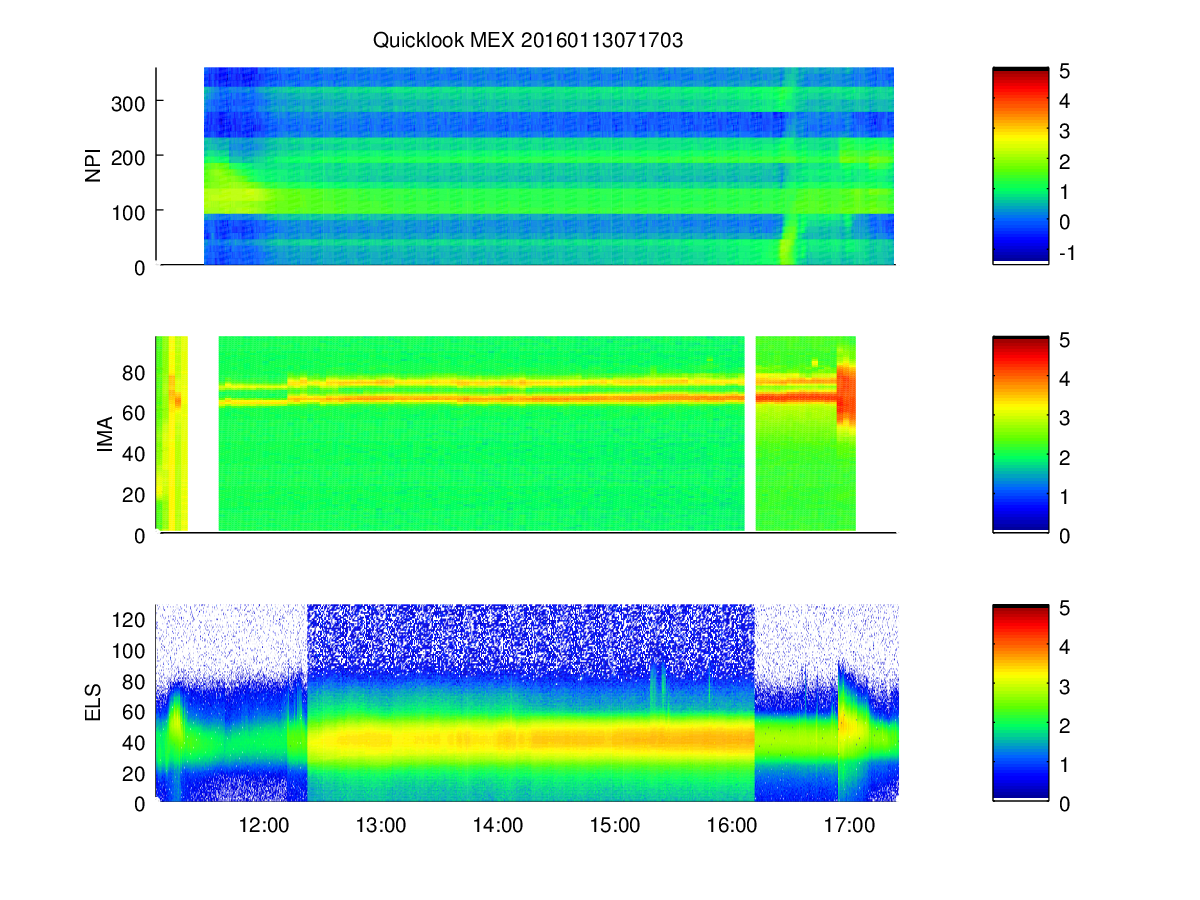Click the 14:00 time tick label
This screenshot has width=1200, height=900.
tap(498, 826)
